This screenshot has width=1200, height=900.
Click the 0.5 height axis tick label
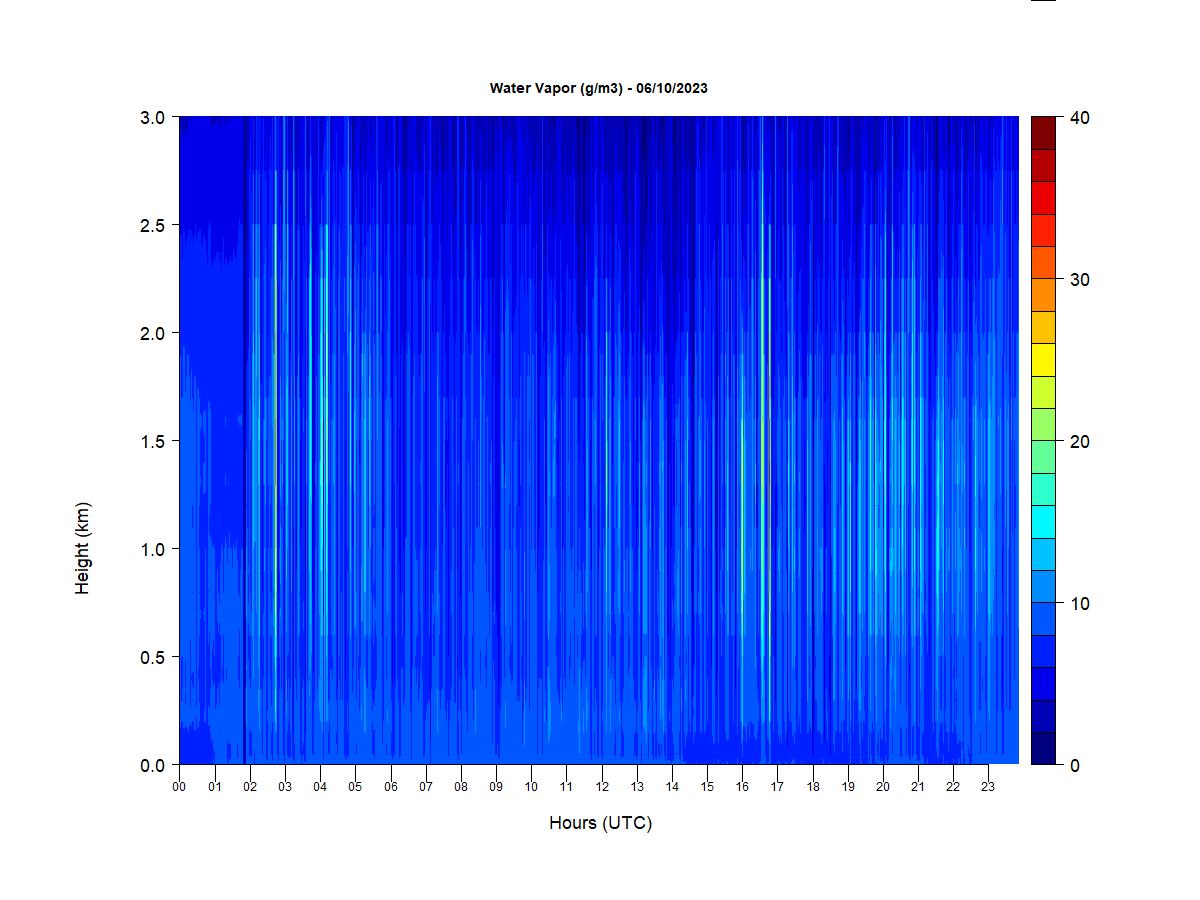[x=152, y=657]
